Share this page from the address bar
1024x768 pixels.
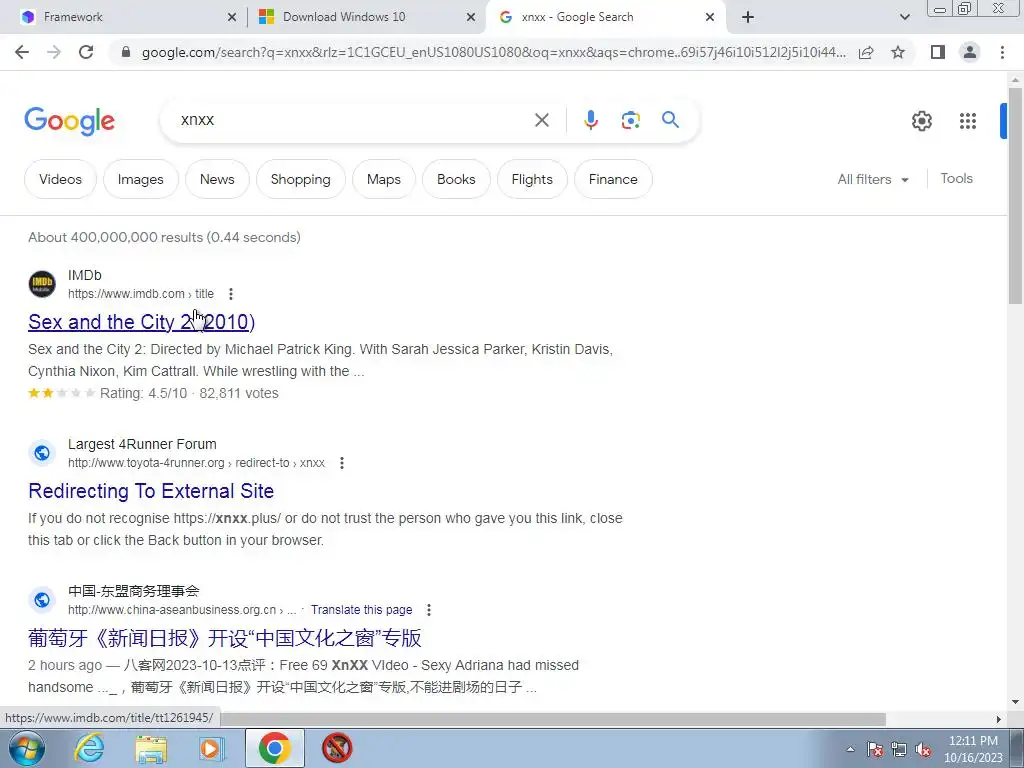pos(866,52)
